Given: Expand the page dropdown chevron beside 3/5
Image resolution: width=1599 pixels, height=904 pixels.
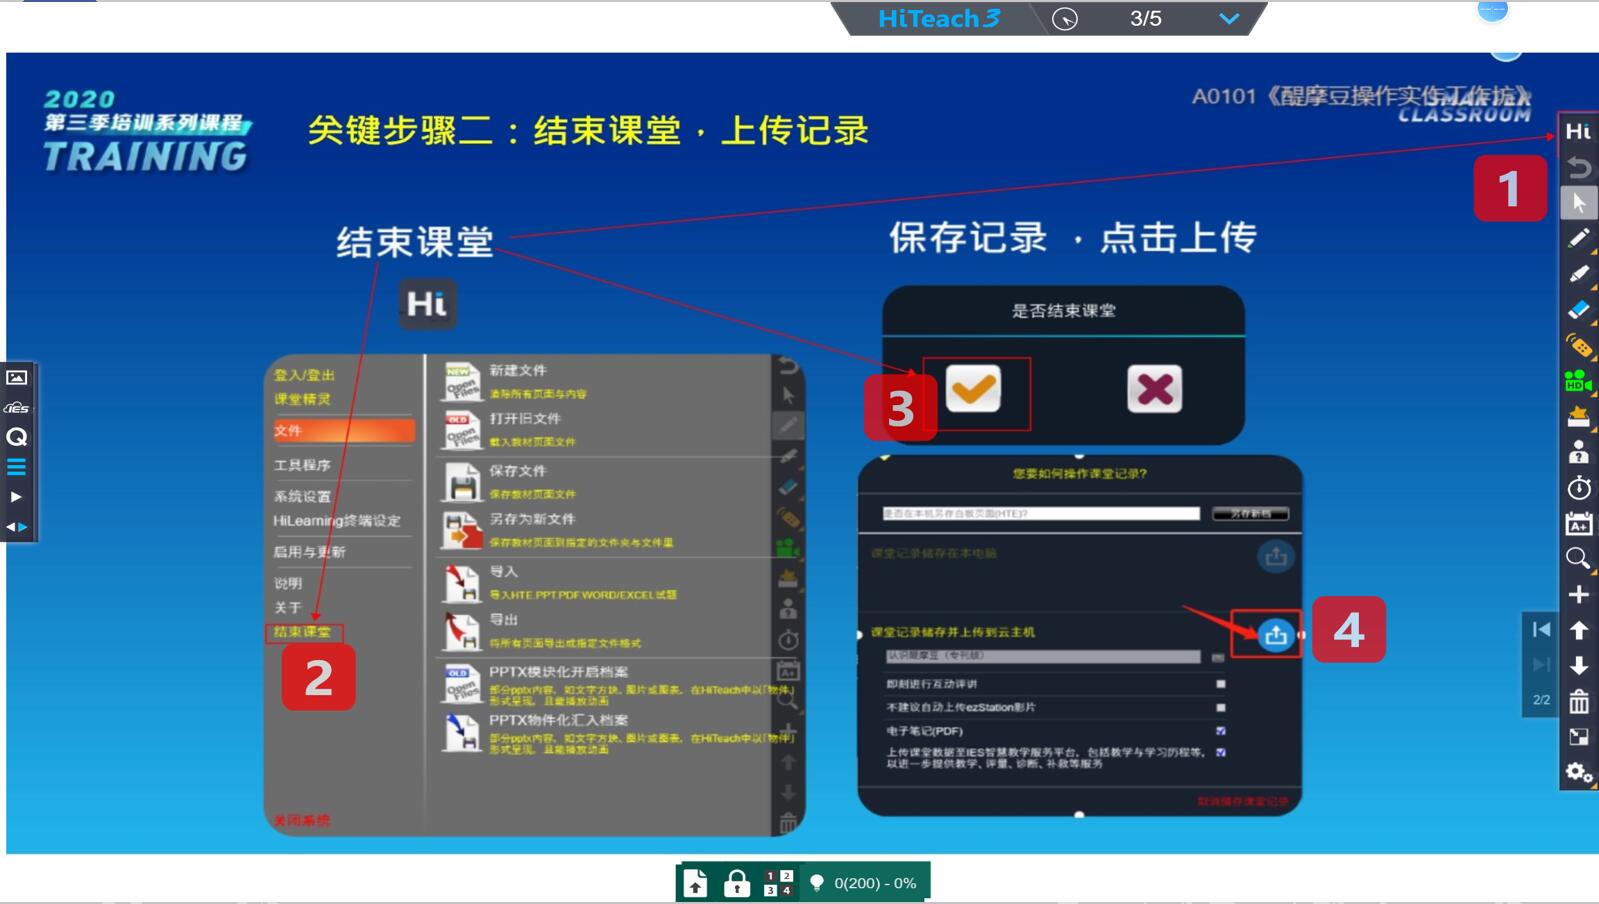Looking at the screenshot, I should [1229, 19].
